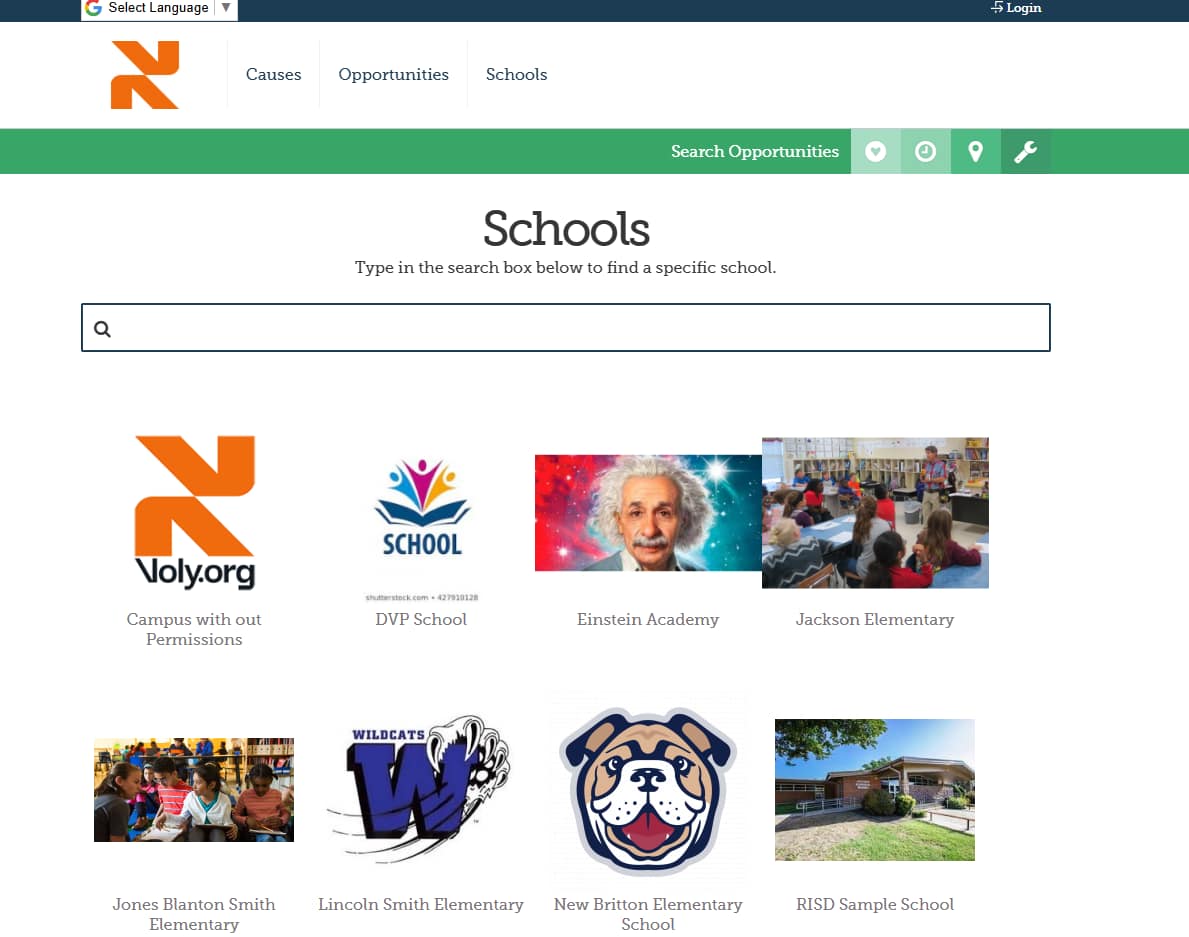Click the login arrow icon in the top bar

(995, 8)
